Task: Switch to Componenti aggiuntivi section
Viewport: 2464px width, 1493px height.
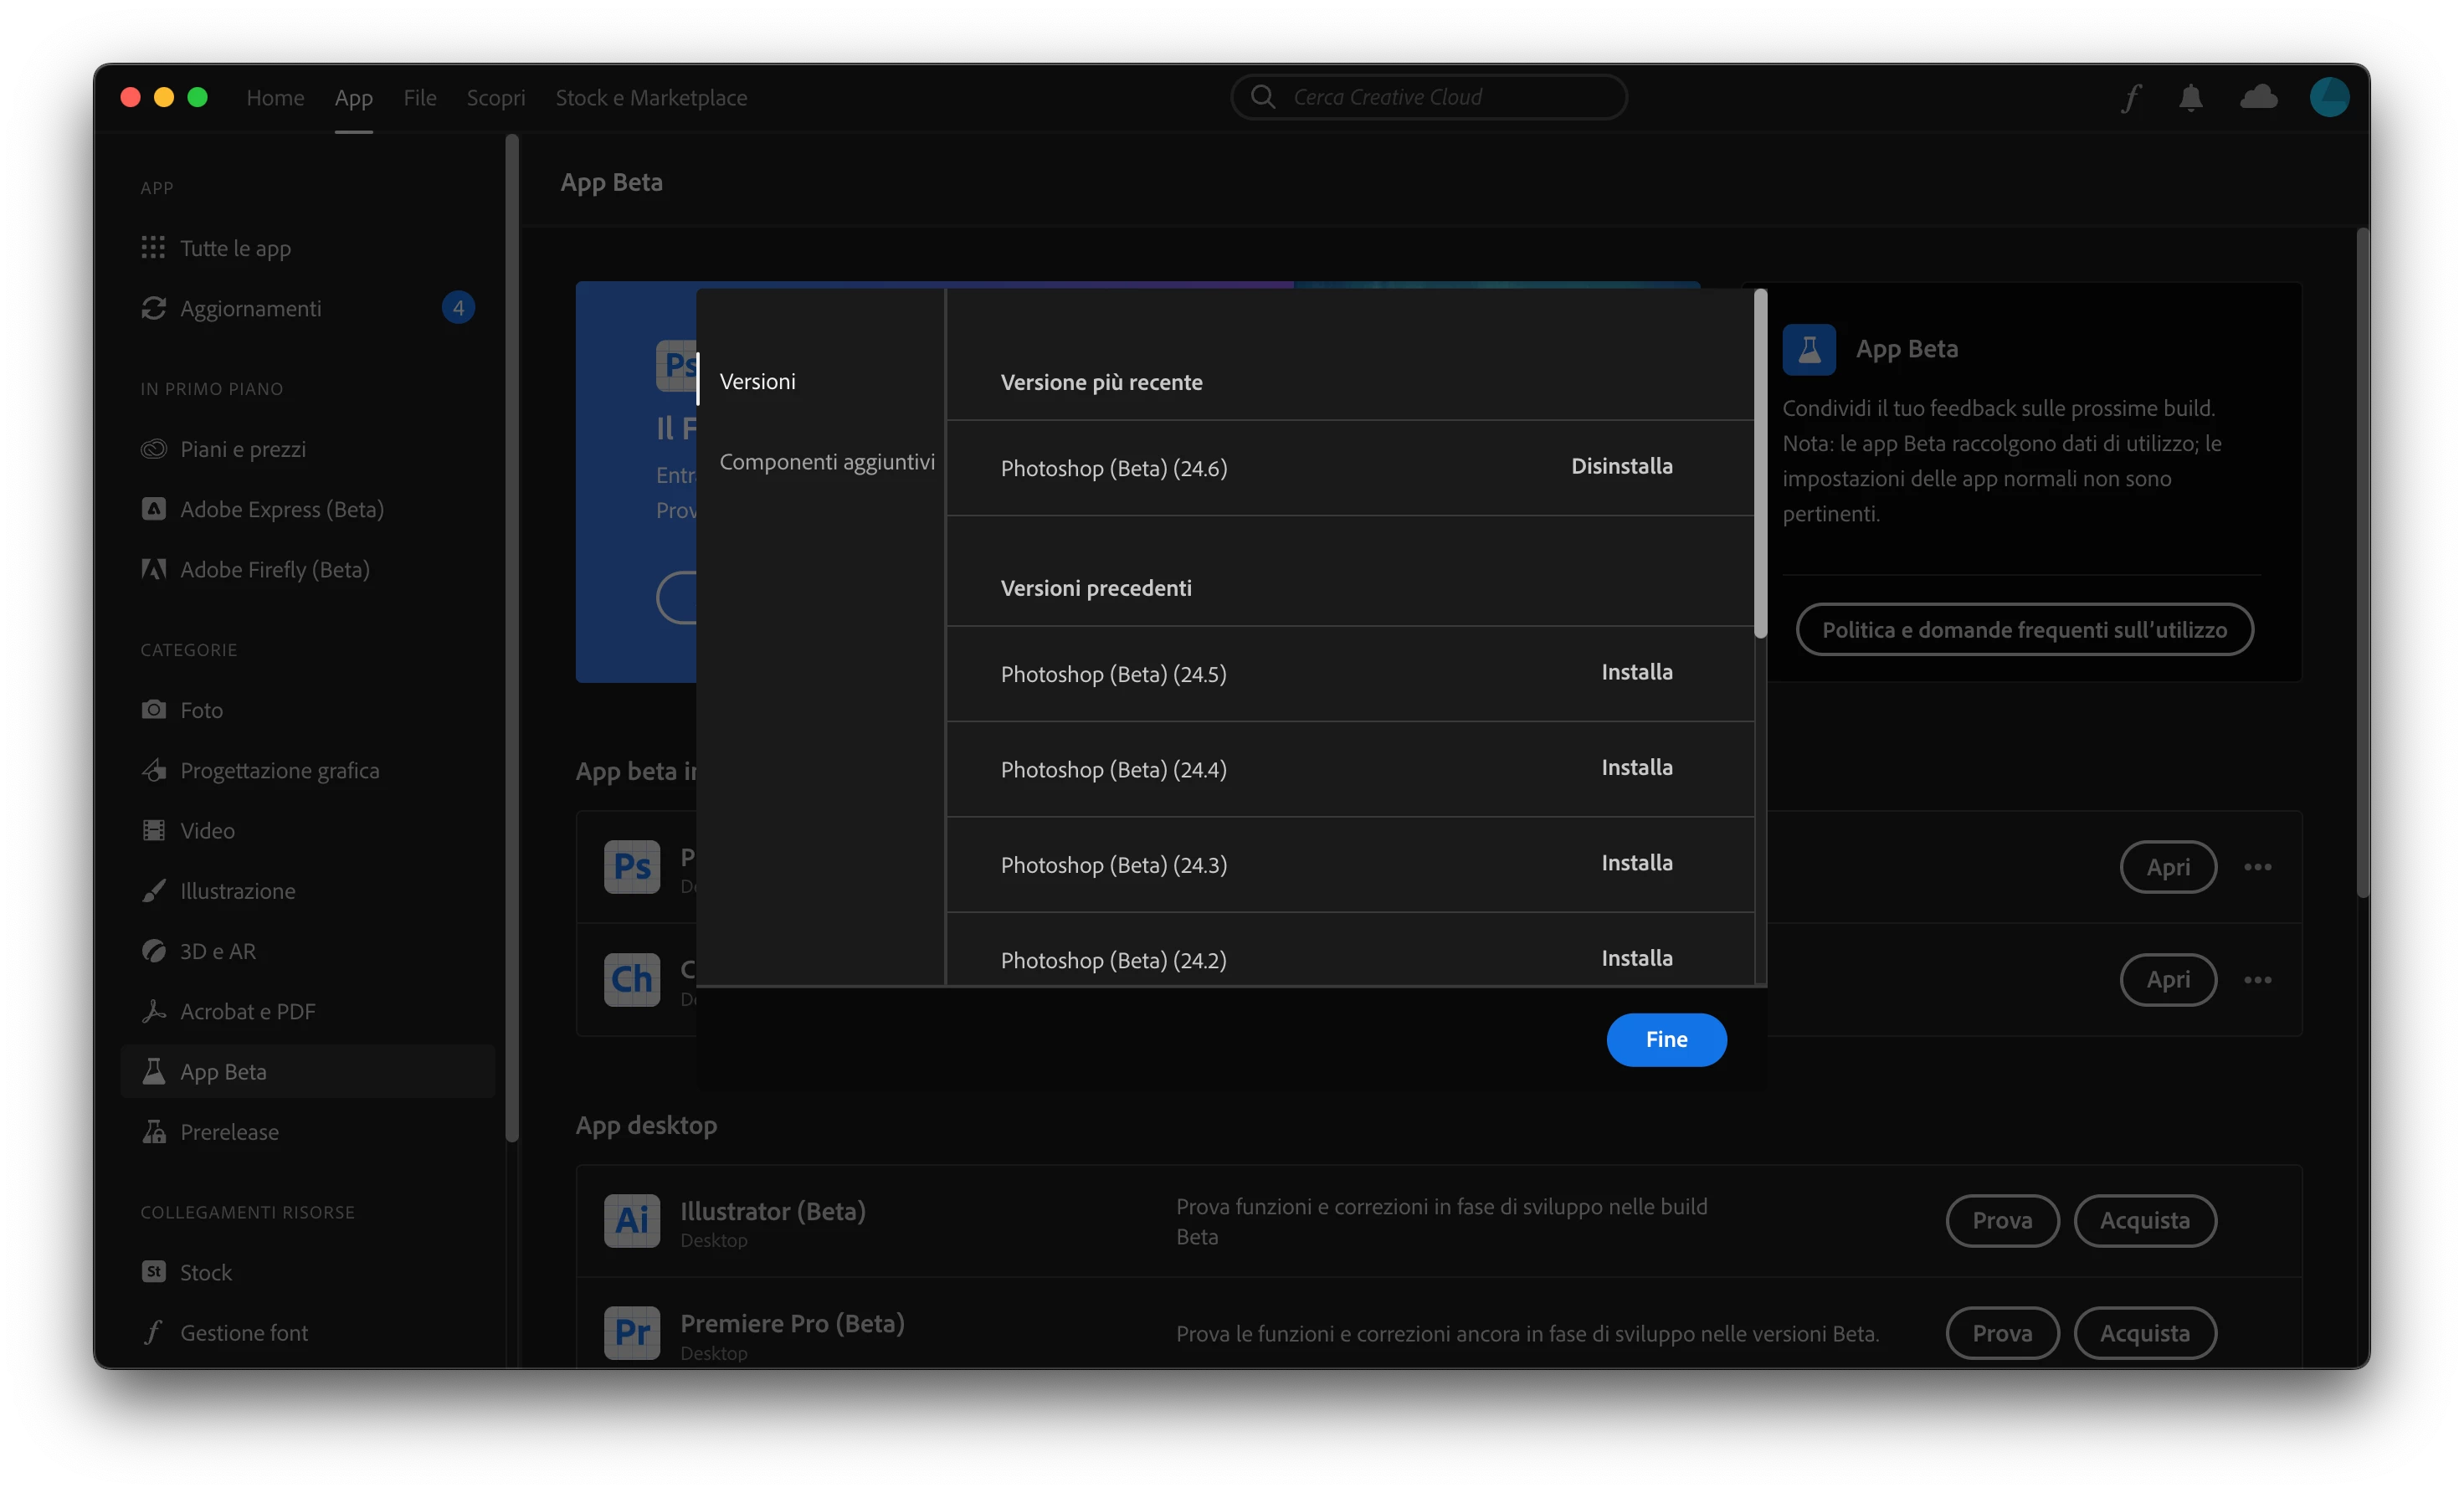Action: coord(826,462)
